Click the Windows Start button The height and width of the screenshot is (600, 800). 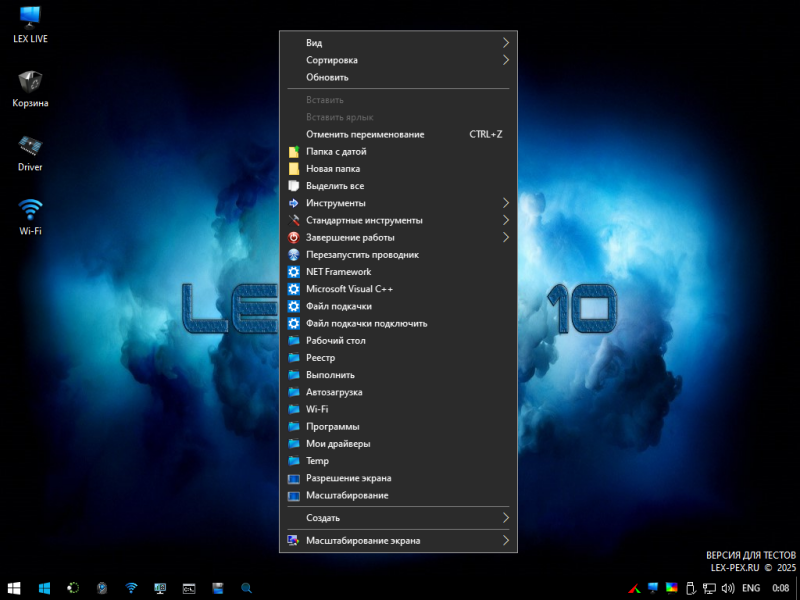(x=15, y=588)
